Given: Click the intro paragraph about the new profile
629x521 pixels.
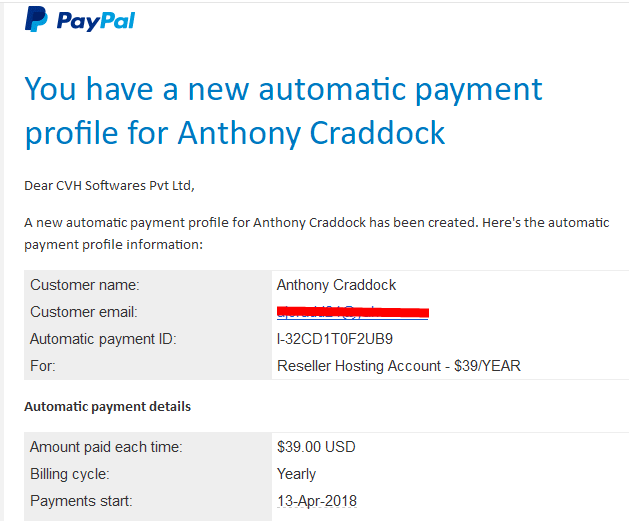Looking at the screenshot, I should (x=317, y=233).
